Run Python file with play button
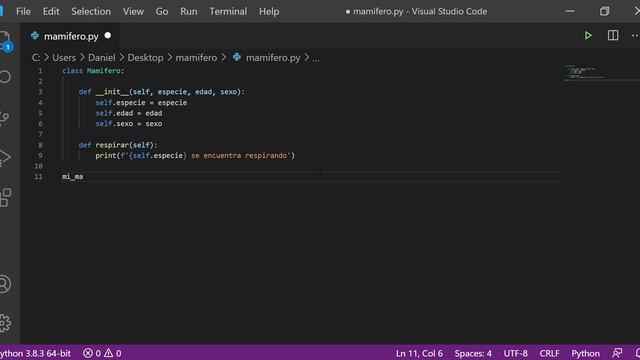The height and width of the screenshot is (360, 640). tap(588, 36)
